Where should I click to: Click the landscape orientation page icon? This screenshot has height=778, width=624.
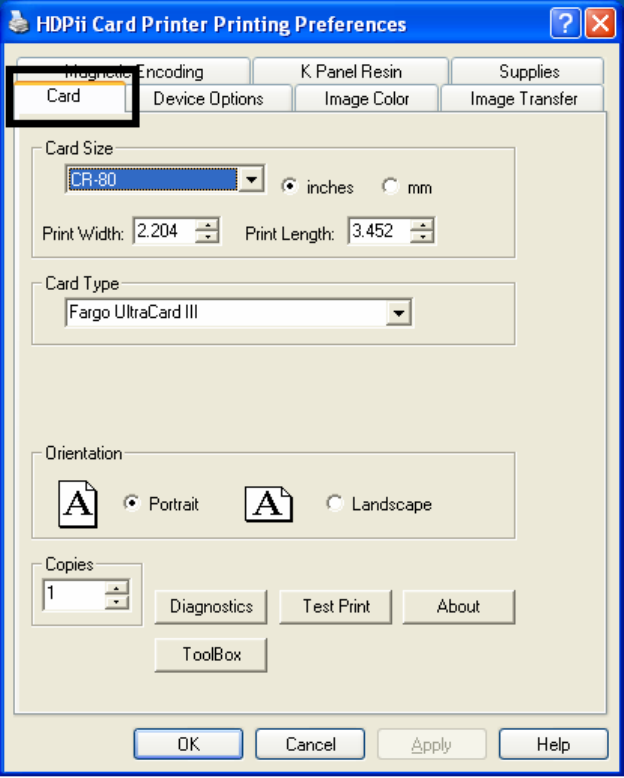coord(268,504)
